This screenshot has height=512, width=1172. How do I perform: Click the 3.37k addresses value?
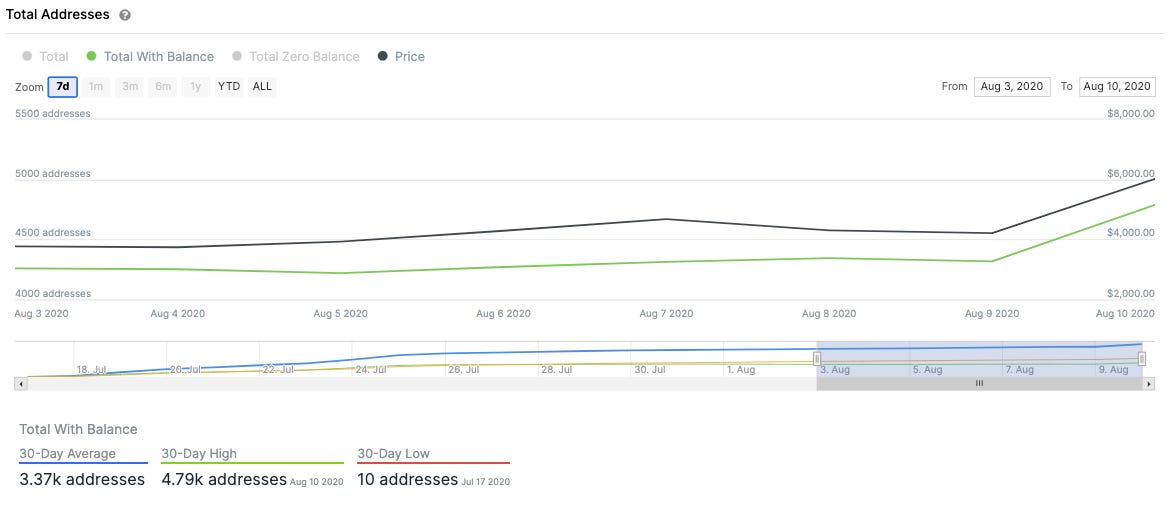82,479
